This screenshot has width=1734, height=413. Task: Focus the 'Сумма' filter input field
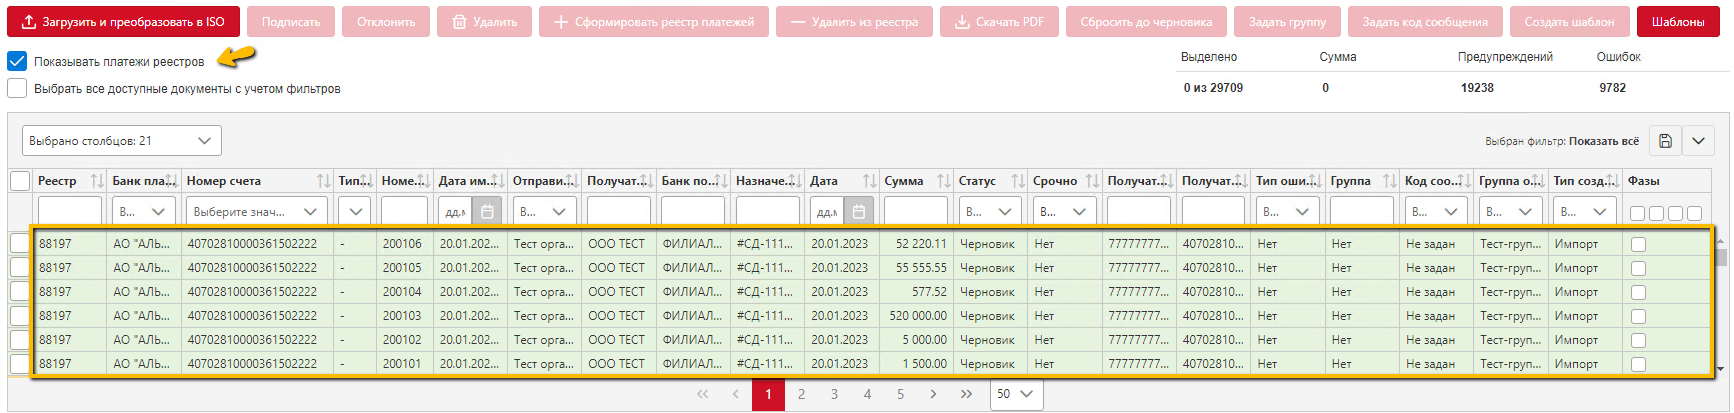point(916,212)
